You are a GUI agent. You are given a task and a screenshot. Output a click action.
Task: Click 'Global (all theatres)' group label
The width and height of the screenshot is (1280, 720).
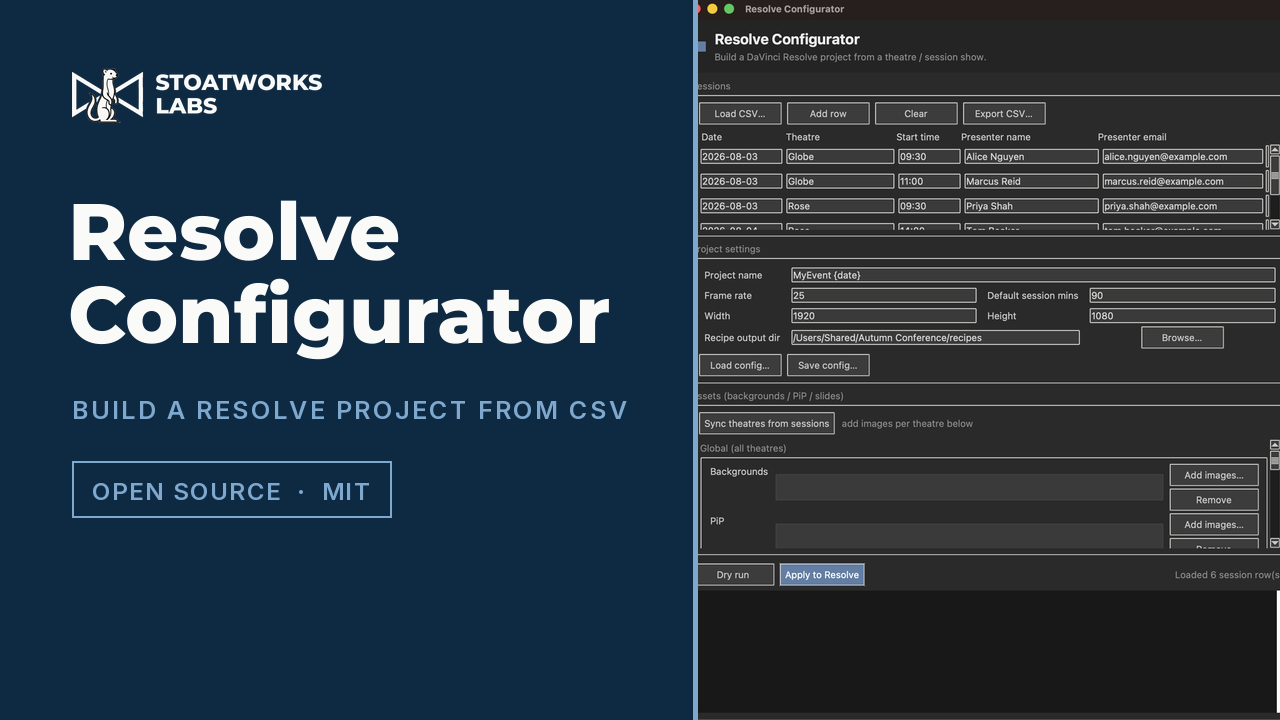click(x=743, y=448)
